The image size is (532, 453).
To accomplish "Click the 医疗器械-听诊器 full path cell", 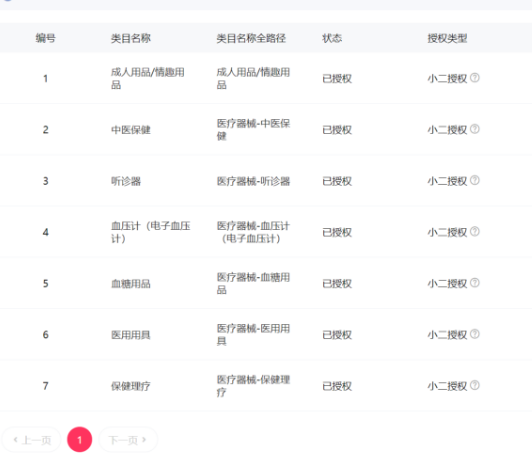I will (253, 181).
